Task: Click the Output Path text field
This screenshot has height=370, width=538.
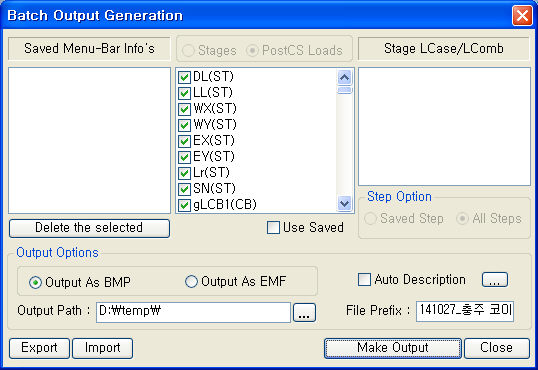Action: (x=194, y=312)
